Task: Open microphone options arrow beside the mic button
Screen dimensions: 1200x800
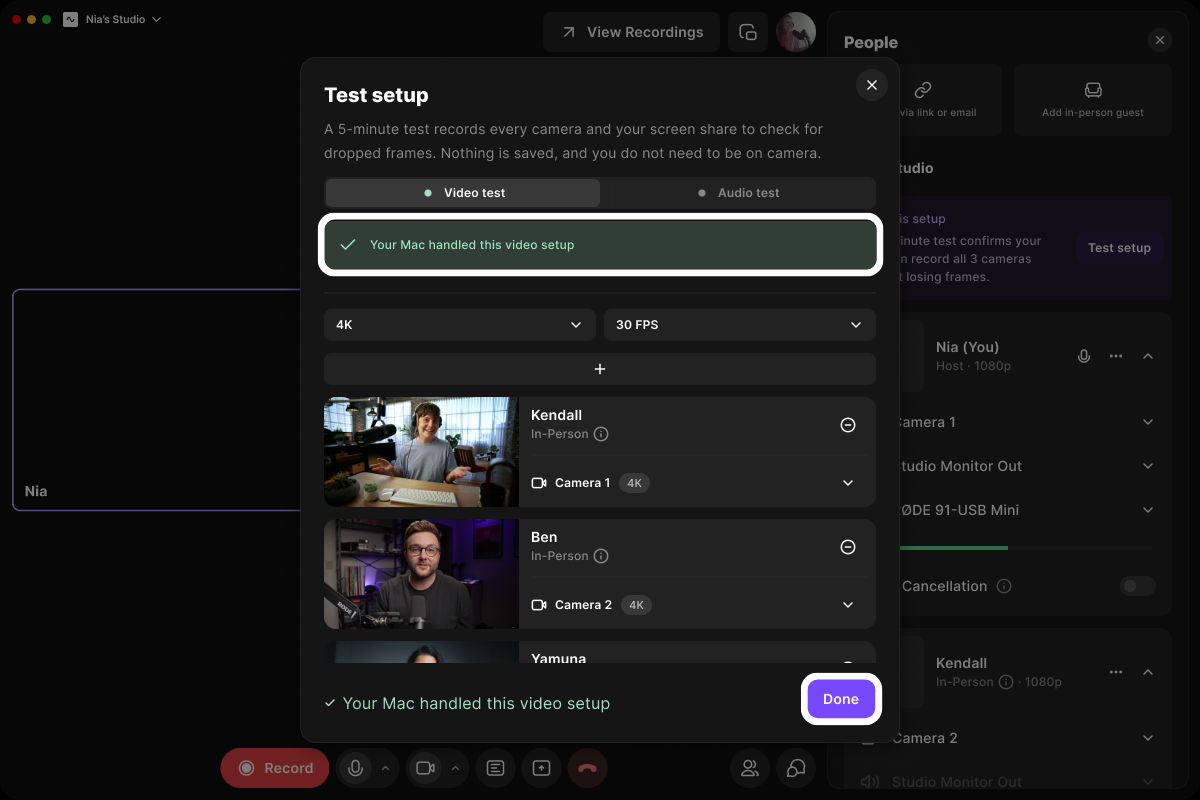Action: [x=384, y=768]
